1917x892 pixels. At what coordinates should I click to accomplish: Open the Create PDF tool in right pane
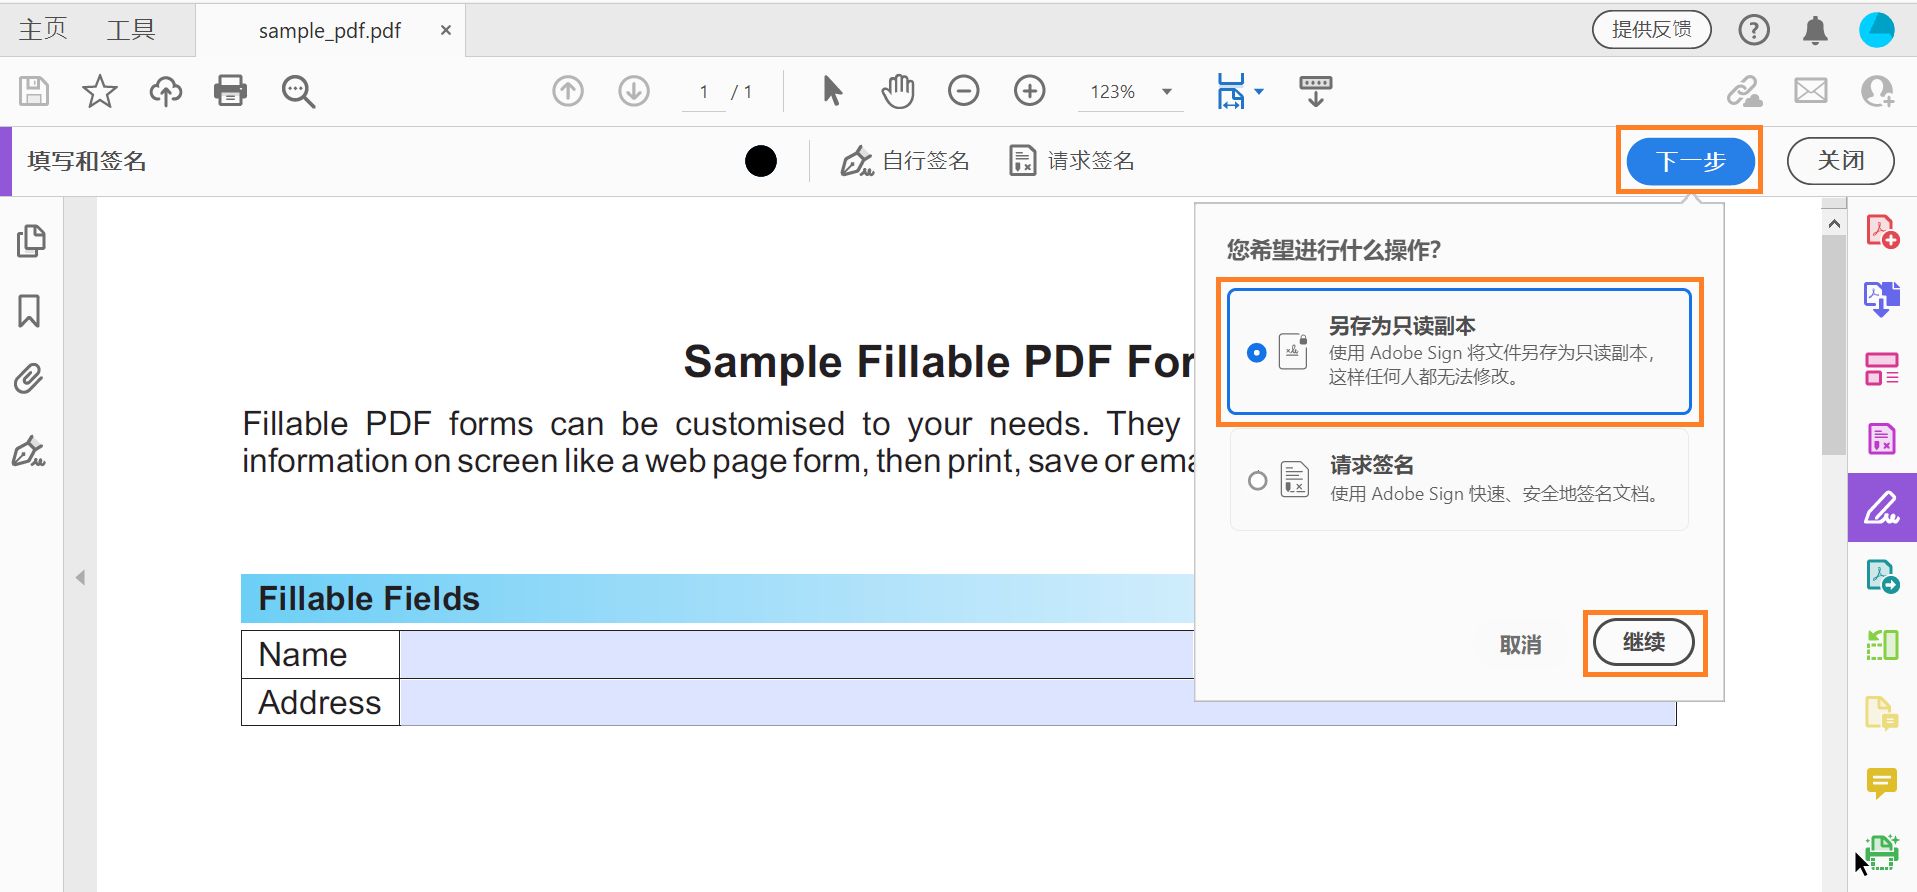pos(1883,232)
